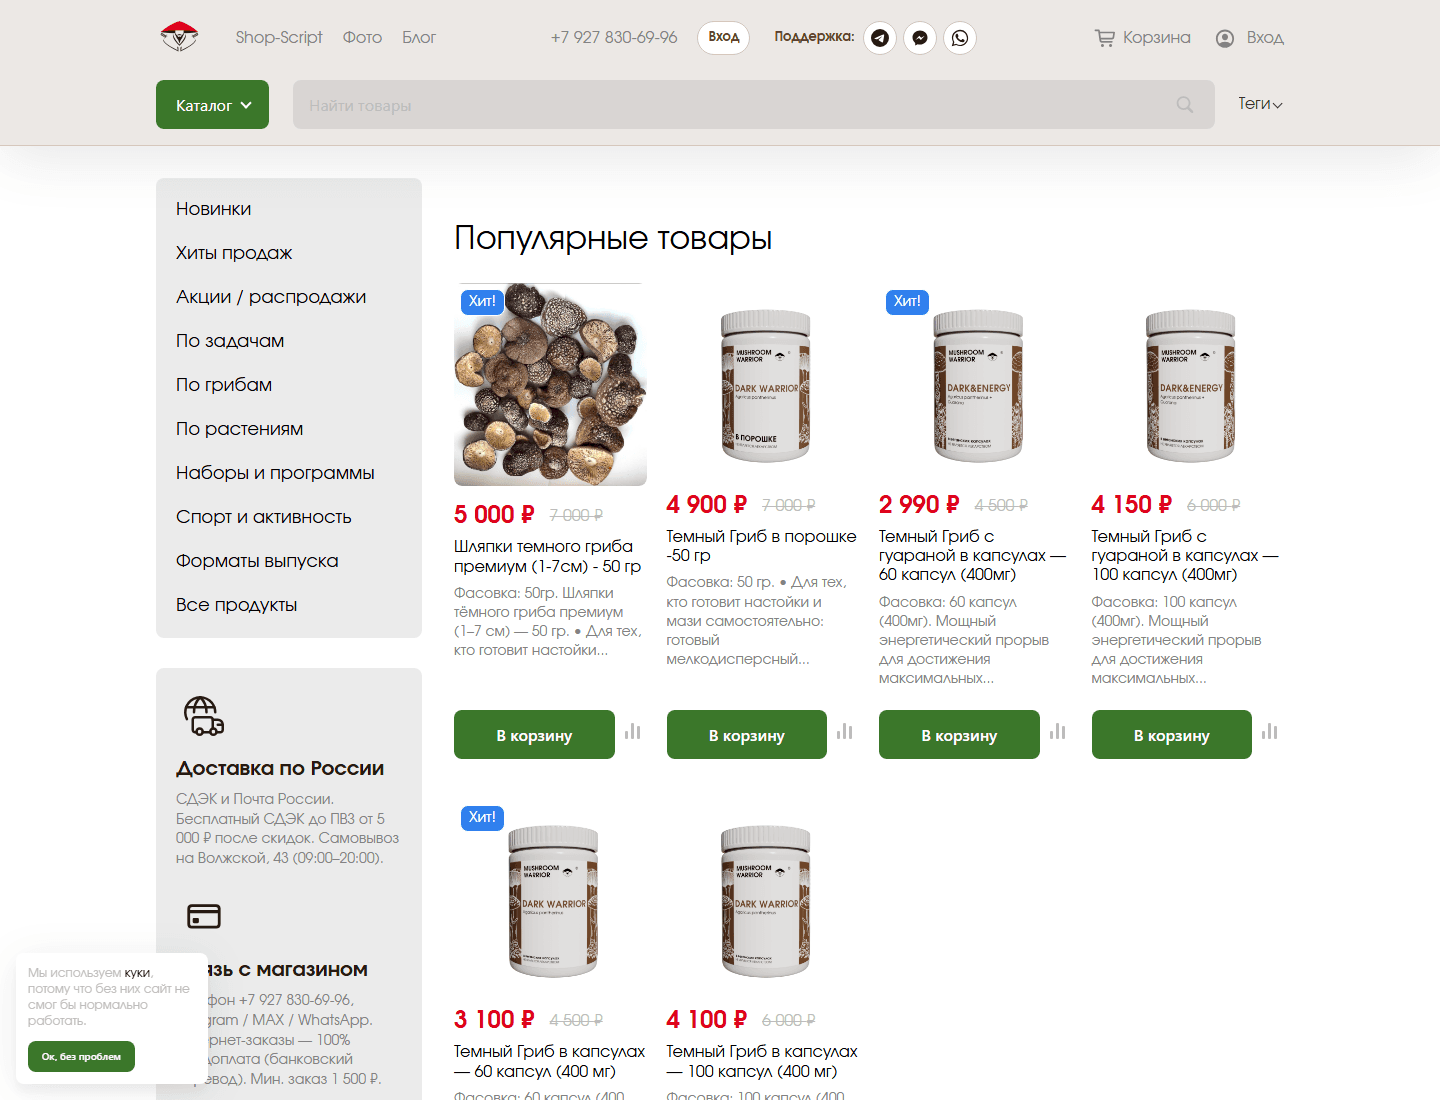This screenshot has width=1440, height=1100.
Task: Open Все продукты category
Action: click(237, 605)
